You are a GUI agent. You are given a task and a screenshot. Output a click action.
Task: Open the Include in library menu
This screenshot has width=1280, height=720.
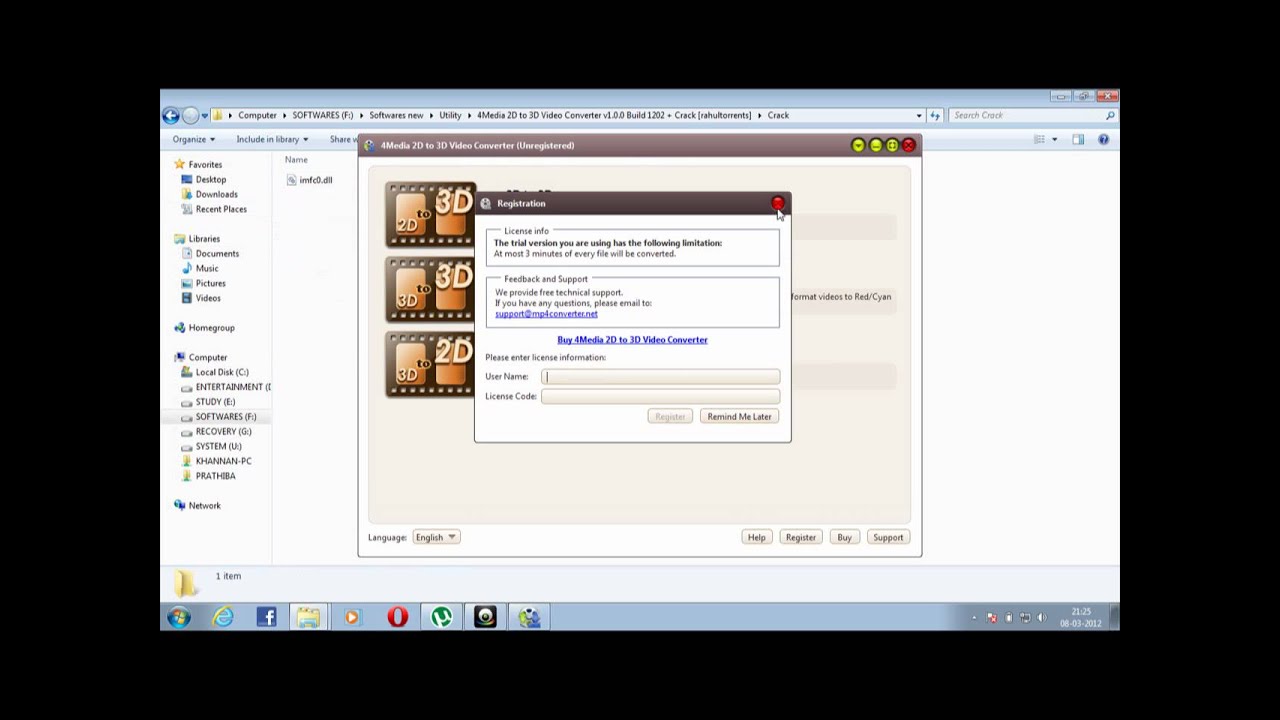pos(272,140)
